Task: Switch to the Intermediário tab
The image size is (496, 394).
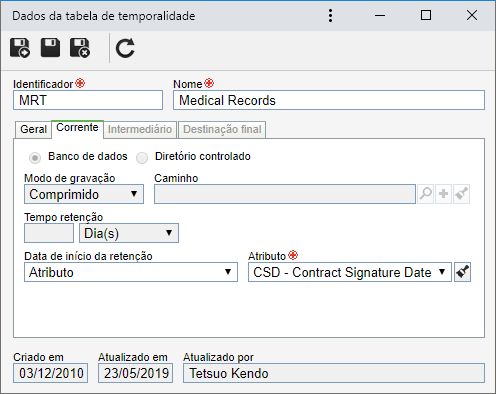Action: tap(140, 129)
